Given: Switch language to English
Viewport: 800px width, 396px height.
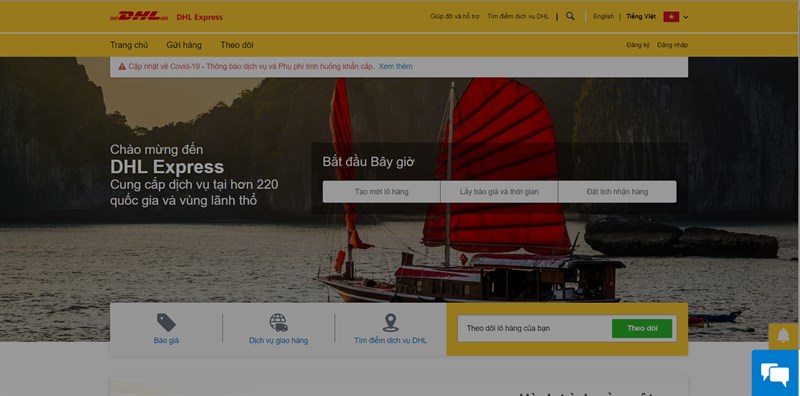Looking at the screenshot, I should [604, 16].
